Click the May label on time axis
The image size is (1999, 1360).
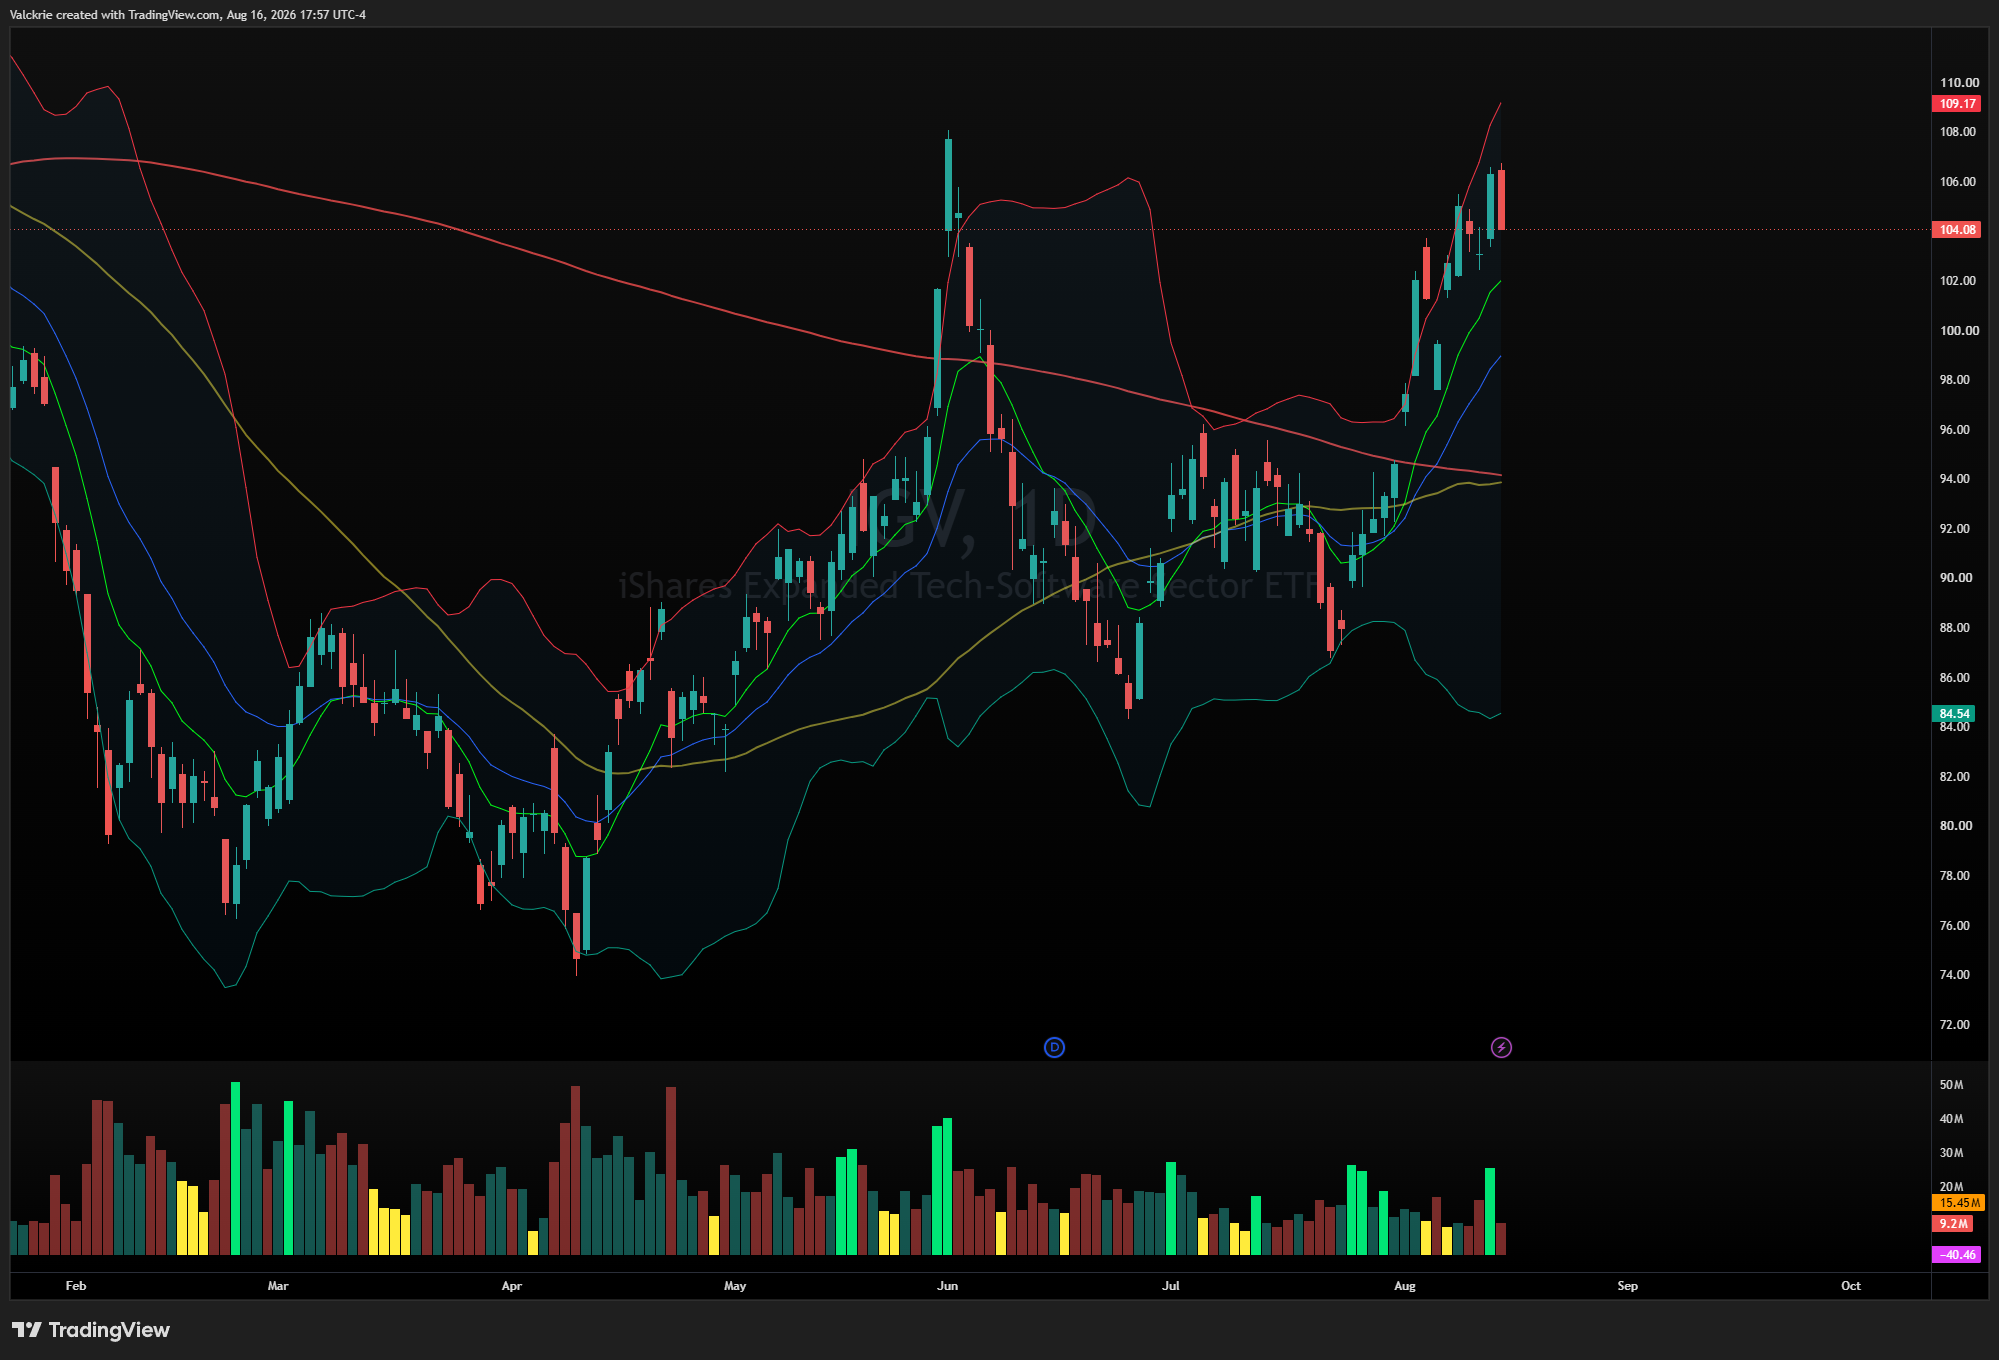735,1286
